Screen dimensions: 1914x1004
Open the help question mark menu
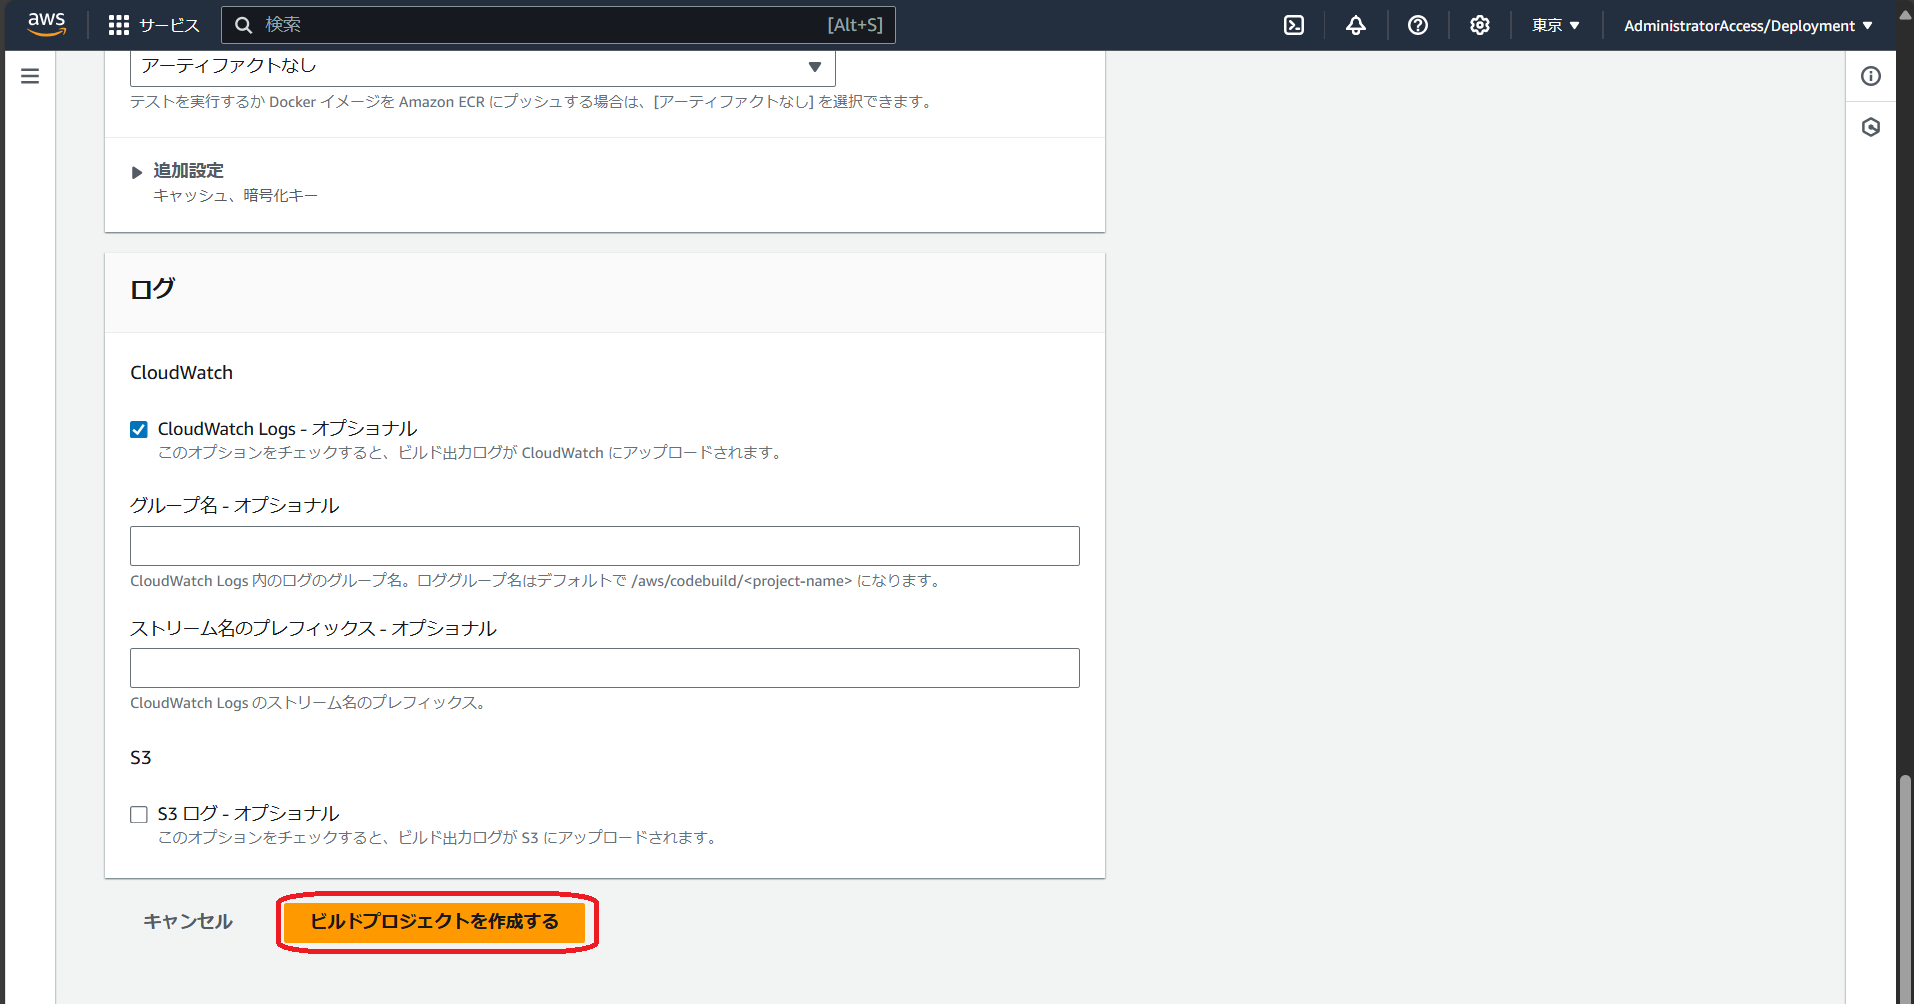click(x=1418, y=25)
